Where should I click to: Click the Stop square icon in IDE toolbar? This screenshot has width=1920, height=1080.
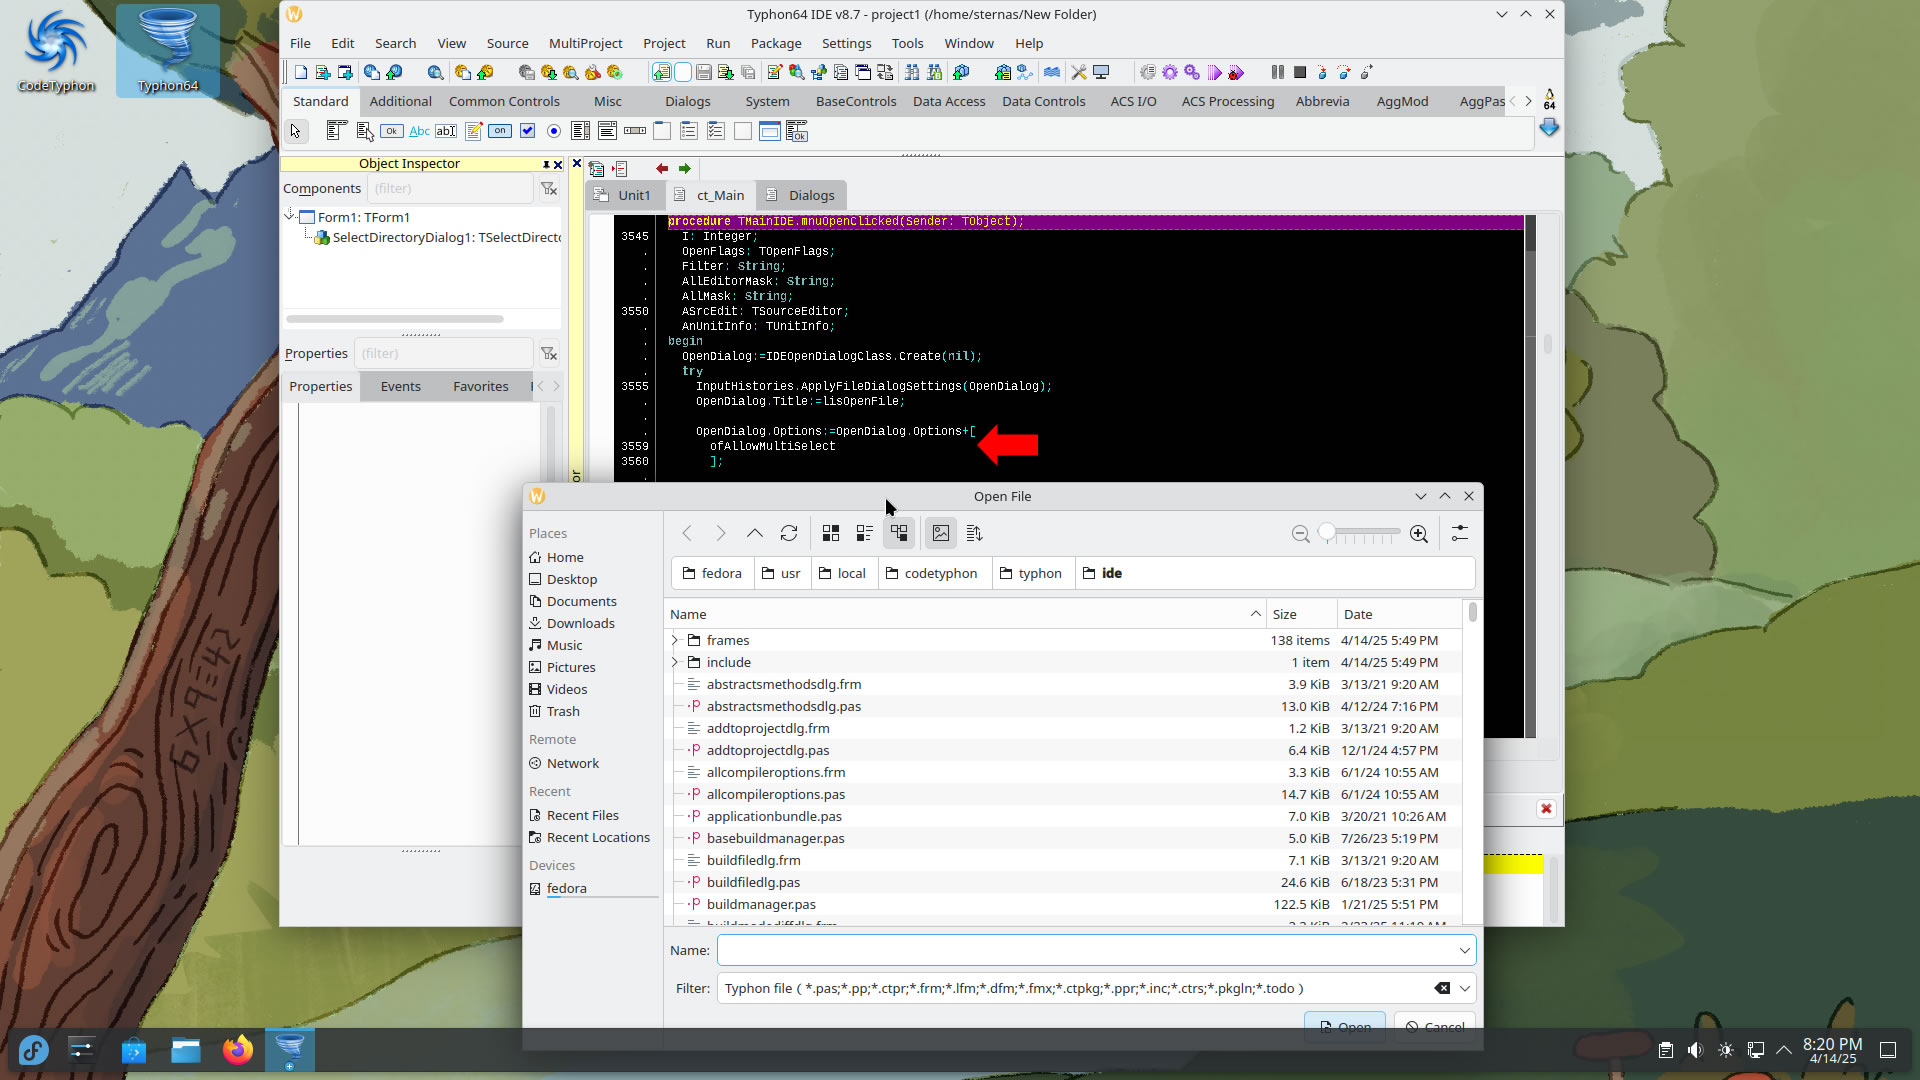click(x=1300, y=72)
